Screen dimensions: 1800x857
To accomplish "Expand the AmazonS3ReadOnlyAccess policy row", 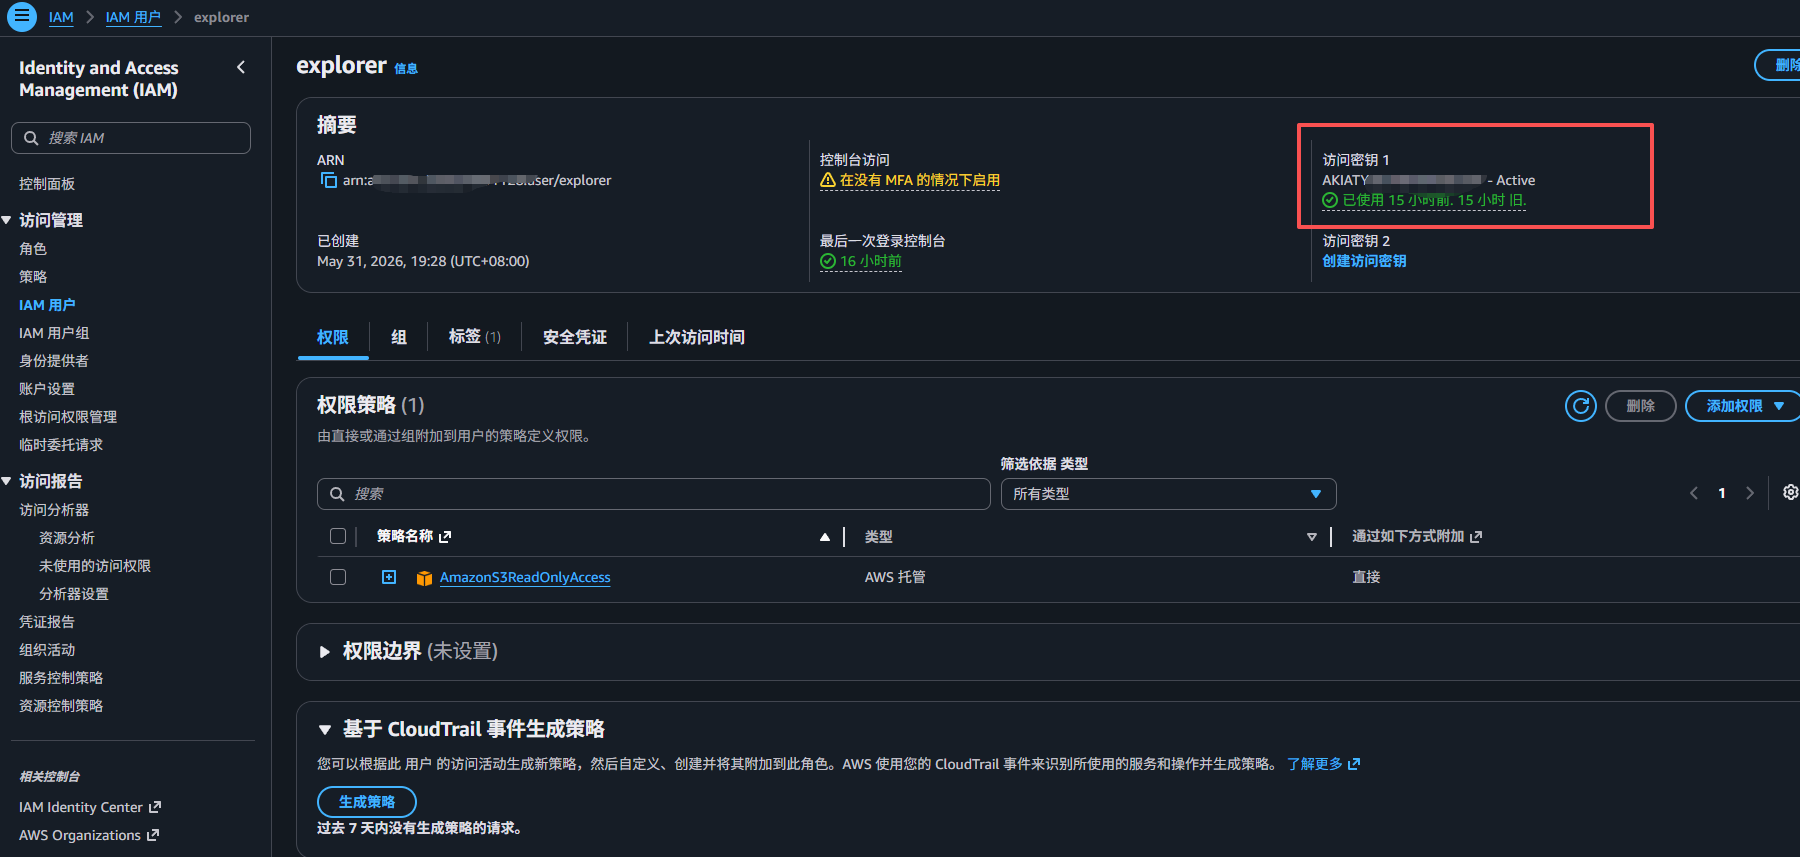I will coord(389,577).
